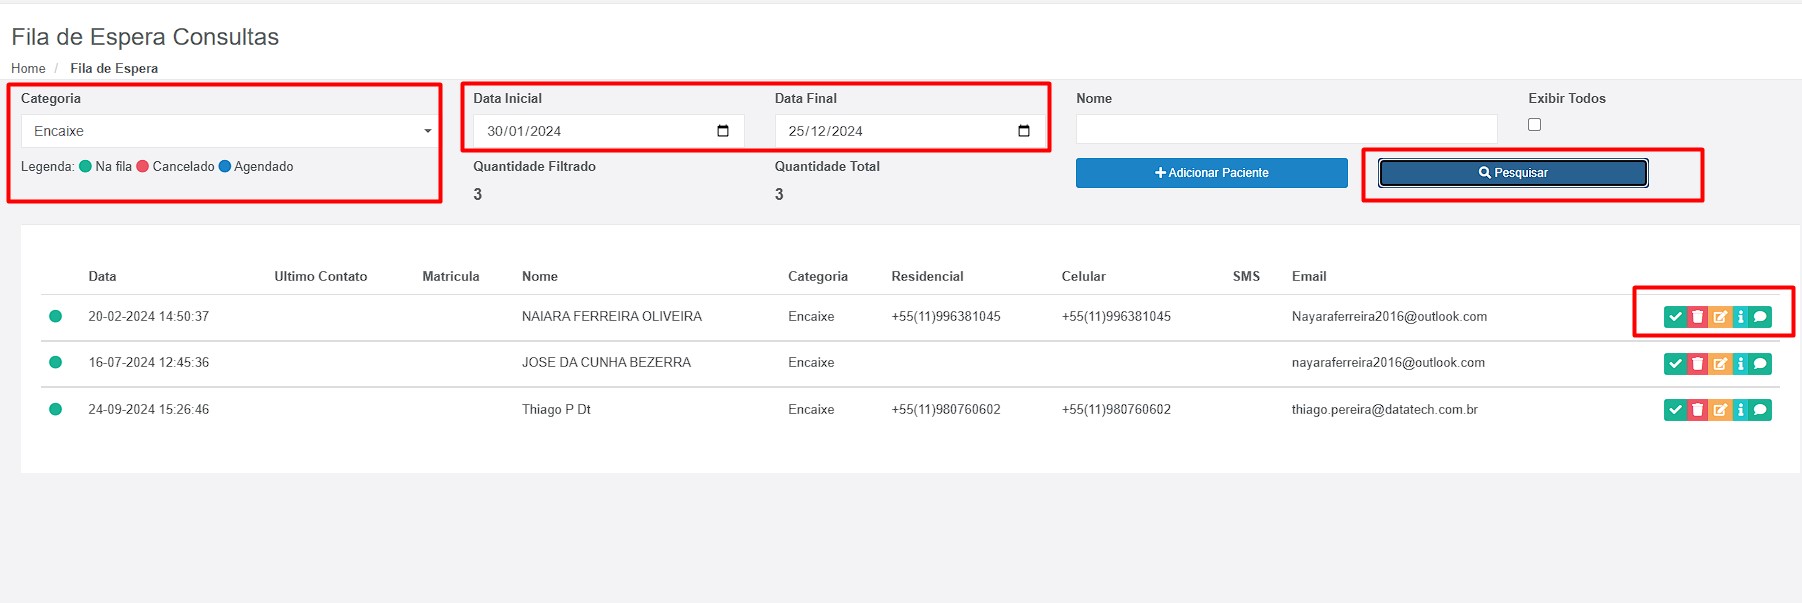Enable the Exibir Todos checkbox
Screen dimensions: 1802x603
coord(1534,125)
